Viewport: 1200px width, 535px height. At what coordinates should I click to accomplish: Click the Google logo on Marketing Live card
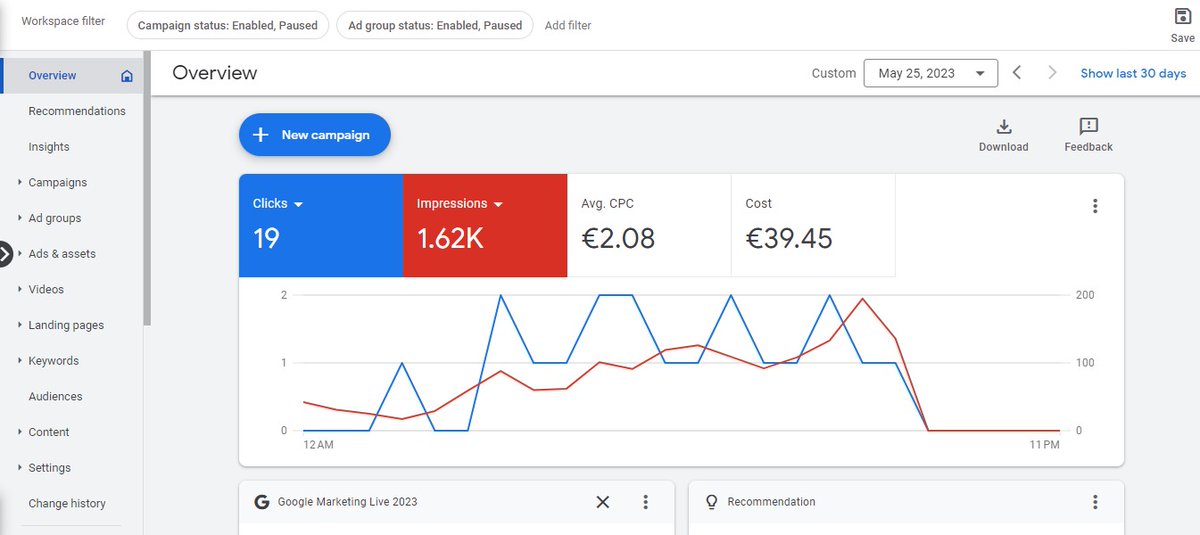262,502
